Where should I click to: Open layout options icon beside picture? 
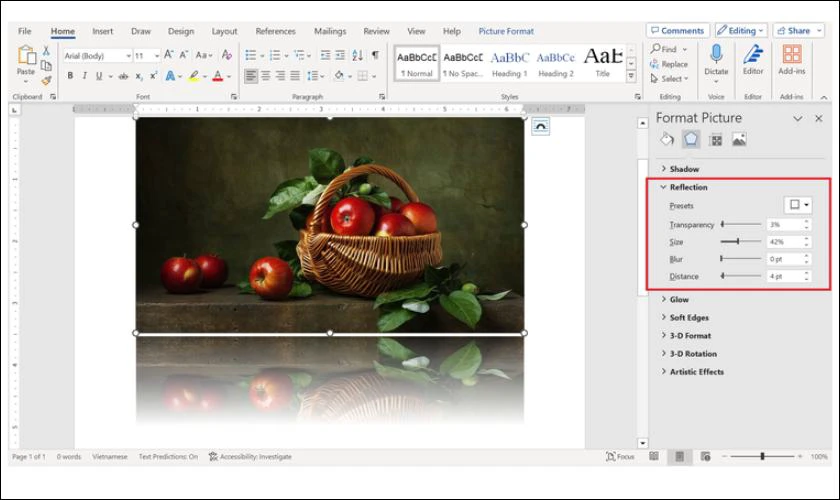click(541, 126)
